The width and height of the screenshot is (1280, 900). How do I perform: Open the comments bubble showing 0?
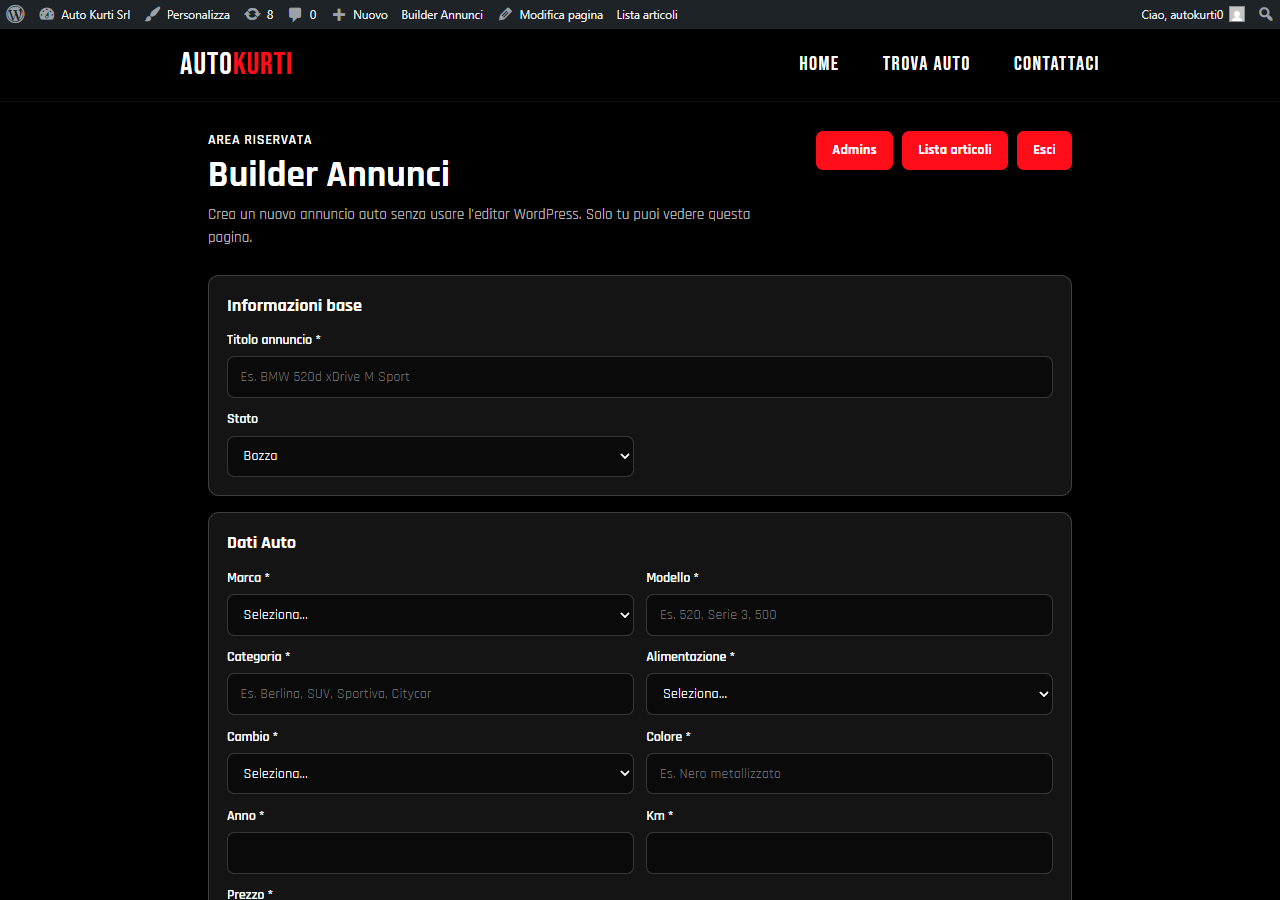click(x=302, y=14)
